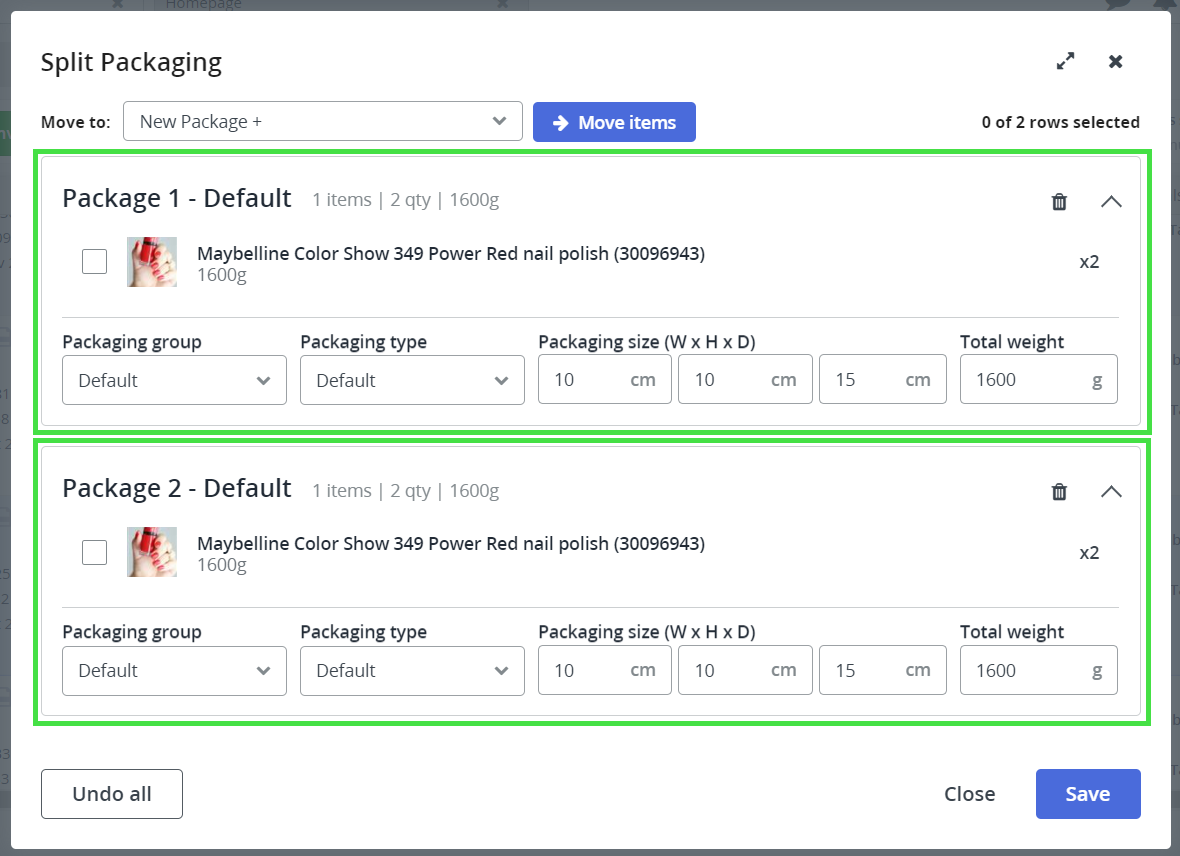Collapse the Package 1 section
1180x856 pixels.
(1111, 202)
